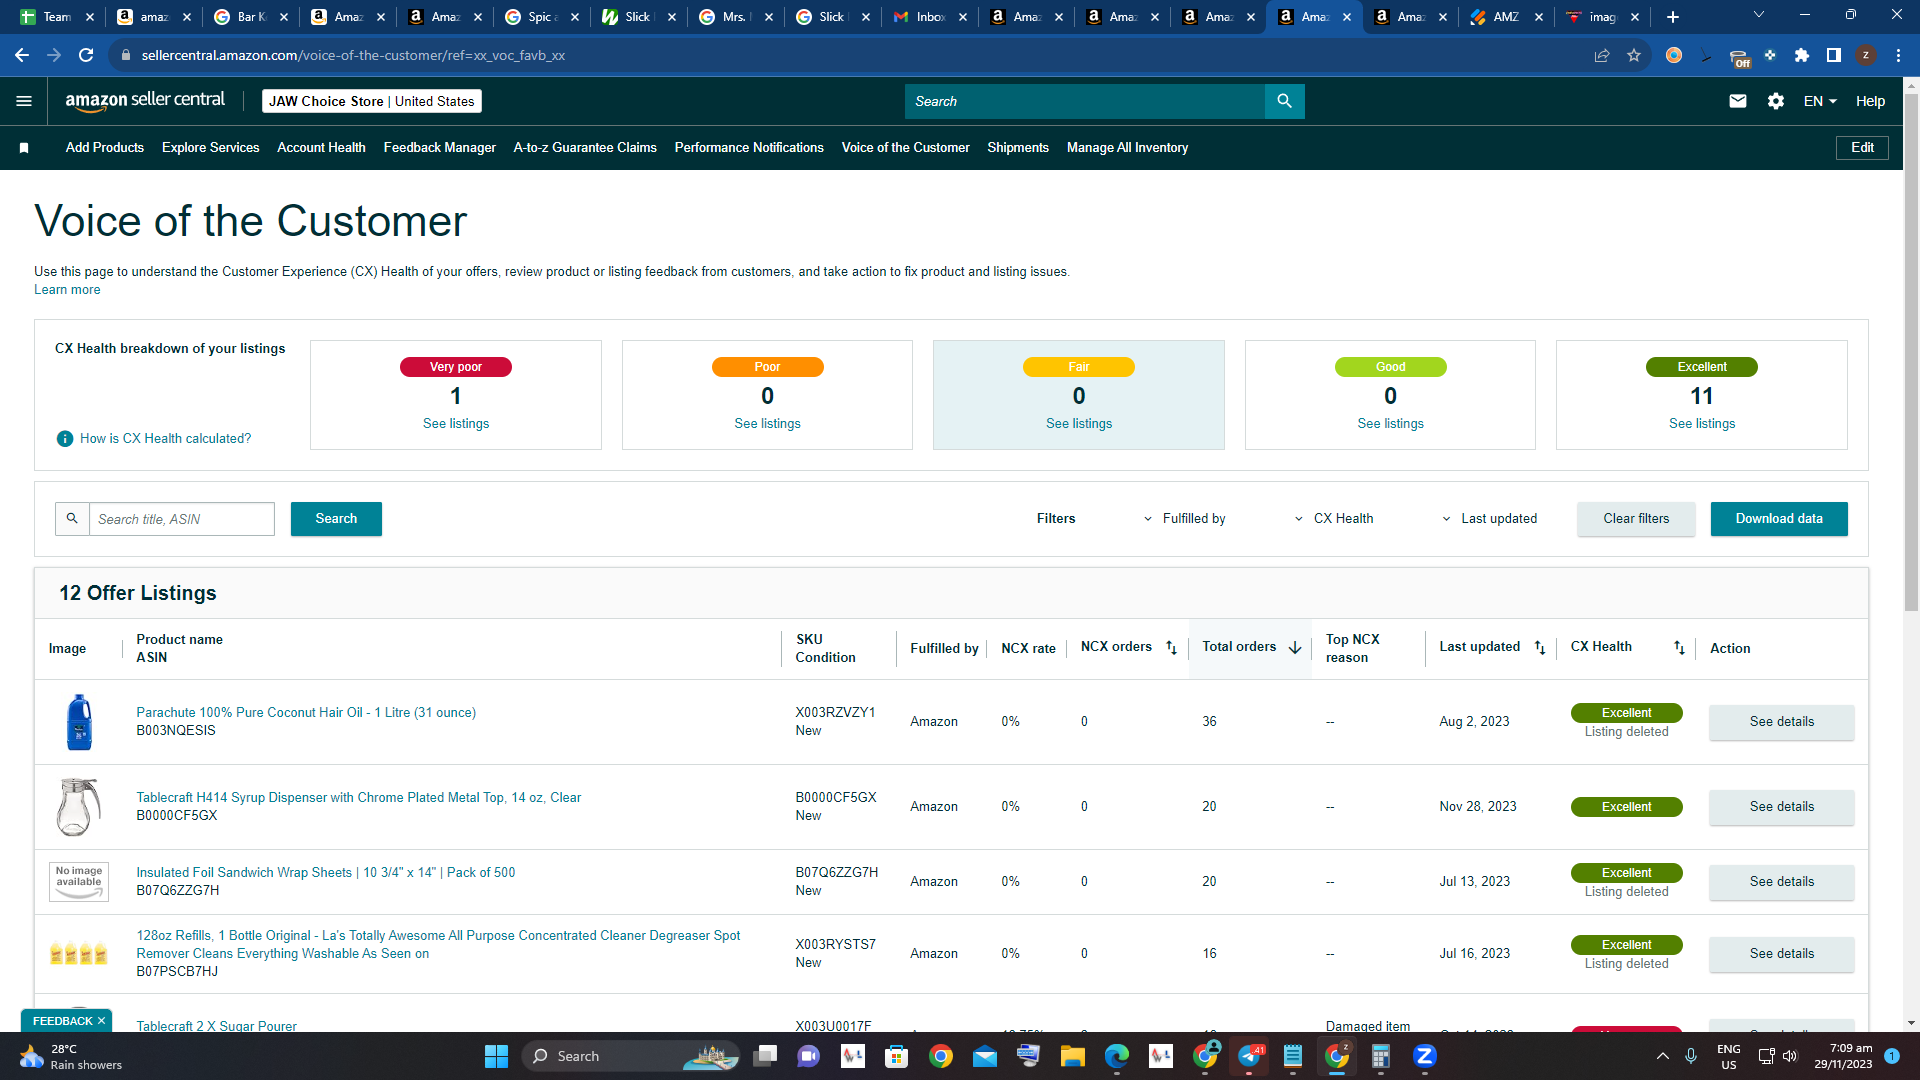Open File Explorer from the taskbar
This screenshot has height=1080, width=1920.
click(x=1073, y=1056)
